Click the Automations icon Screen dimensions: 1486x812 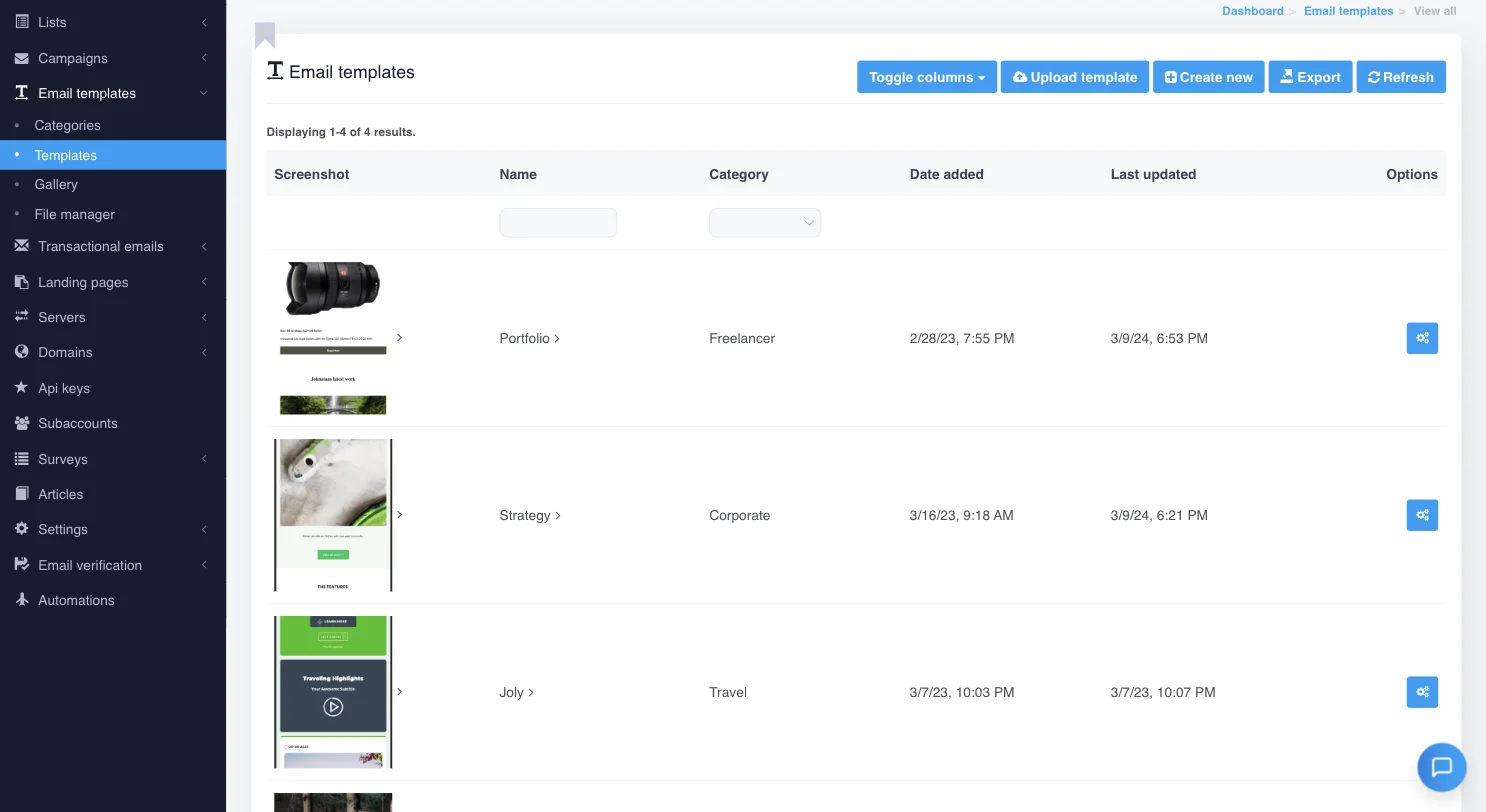tap(21, 600)
